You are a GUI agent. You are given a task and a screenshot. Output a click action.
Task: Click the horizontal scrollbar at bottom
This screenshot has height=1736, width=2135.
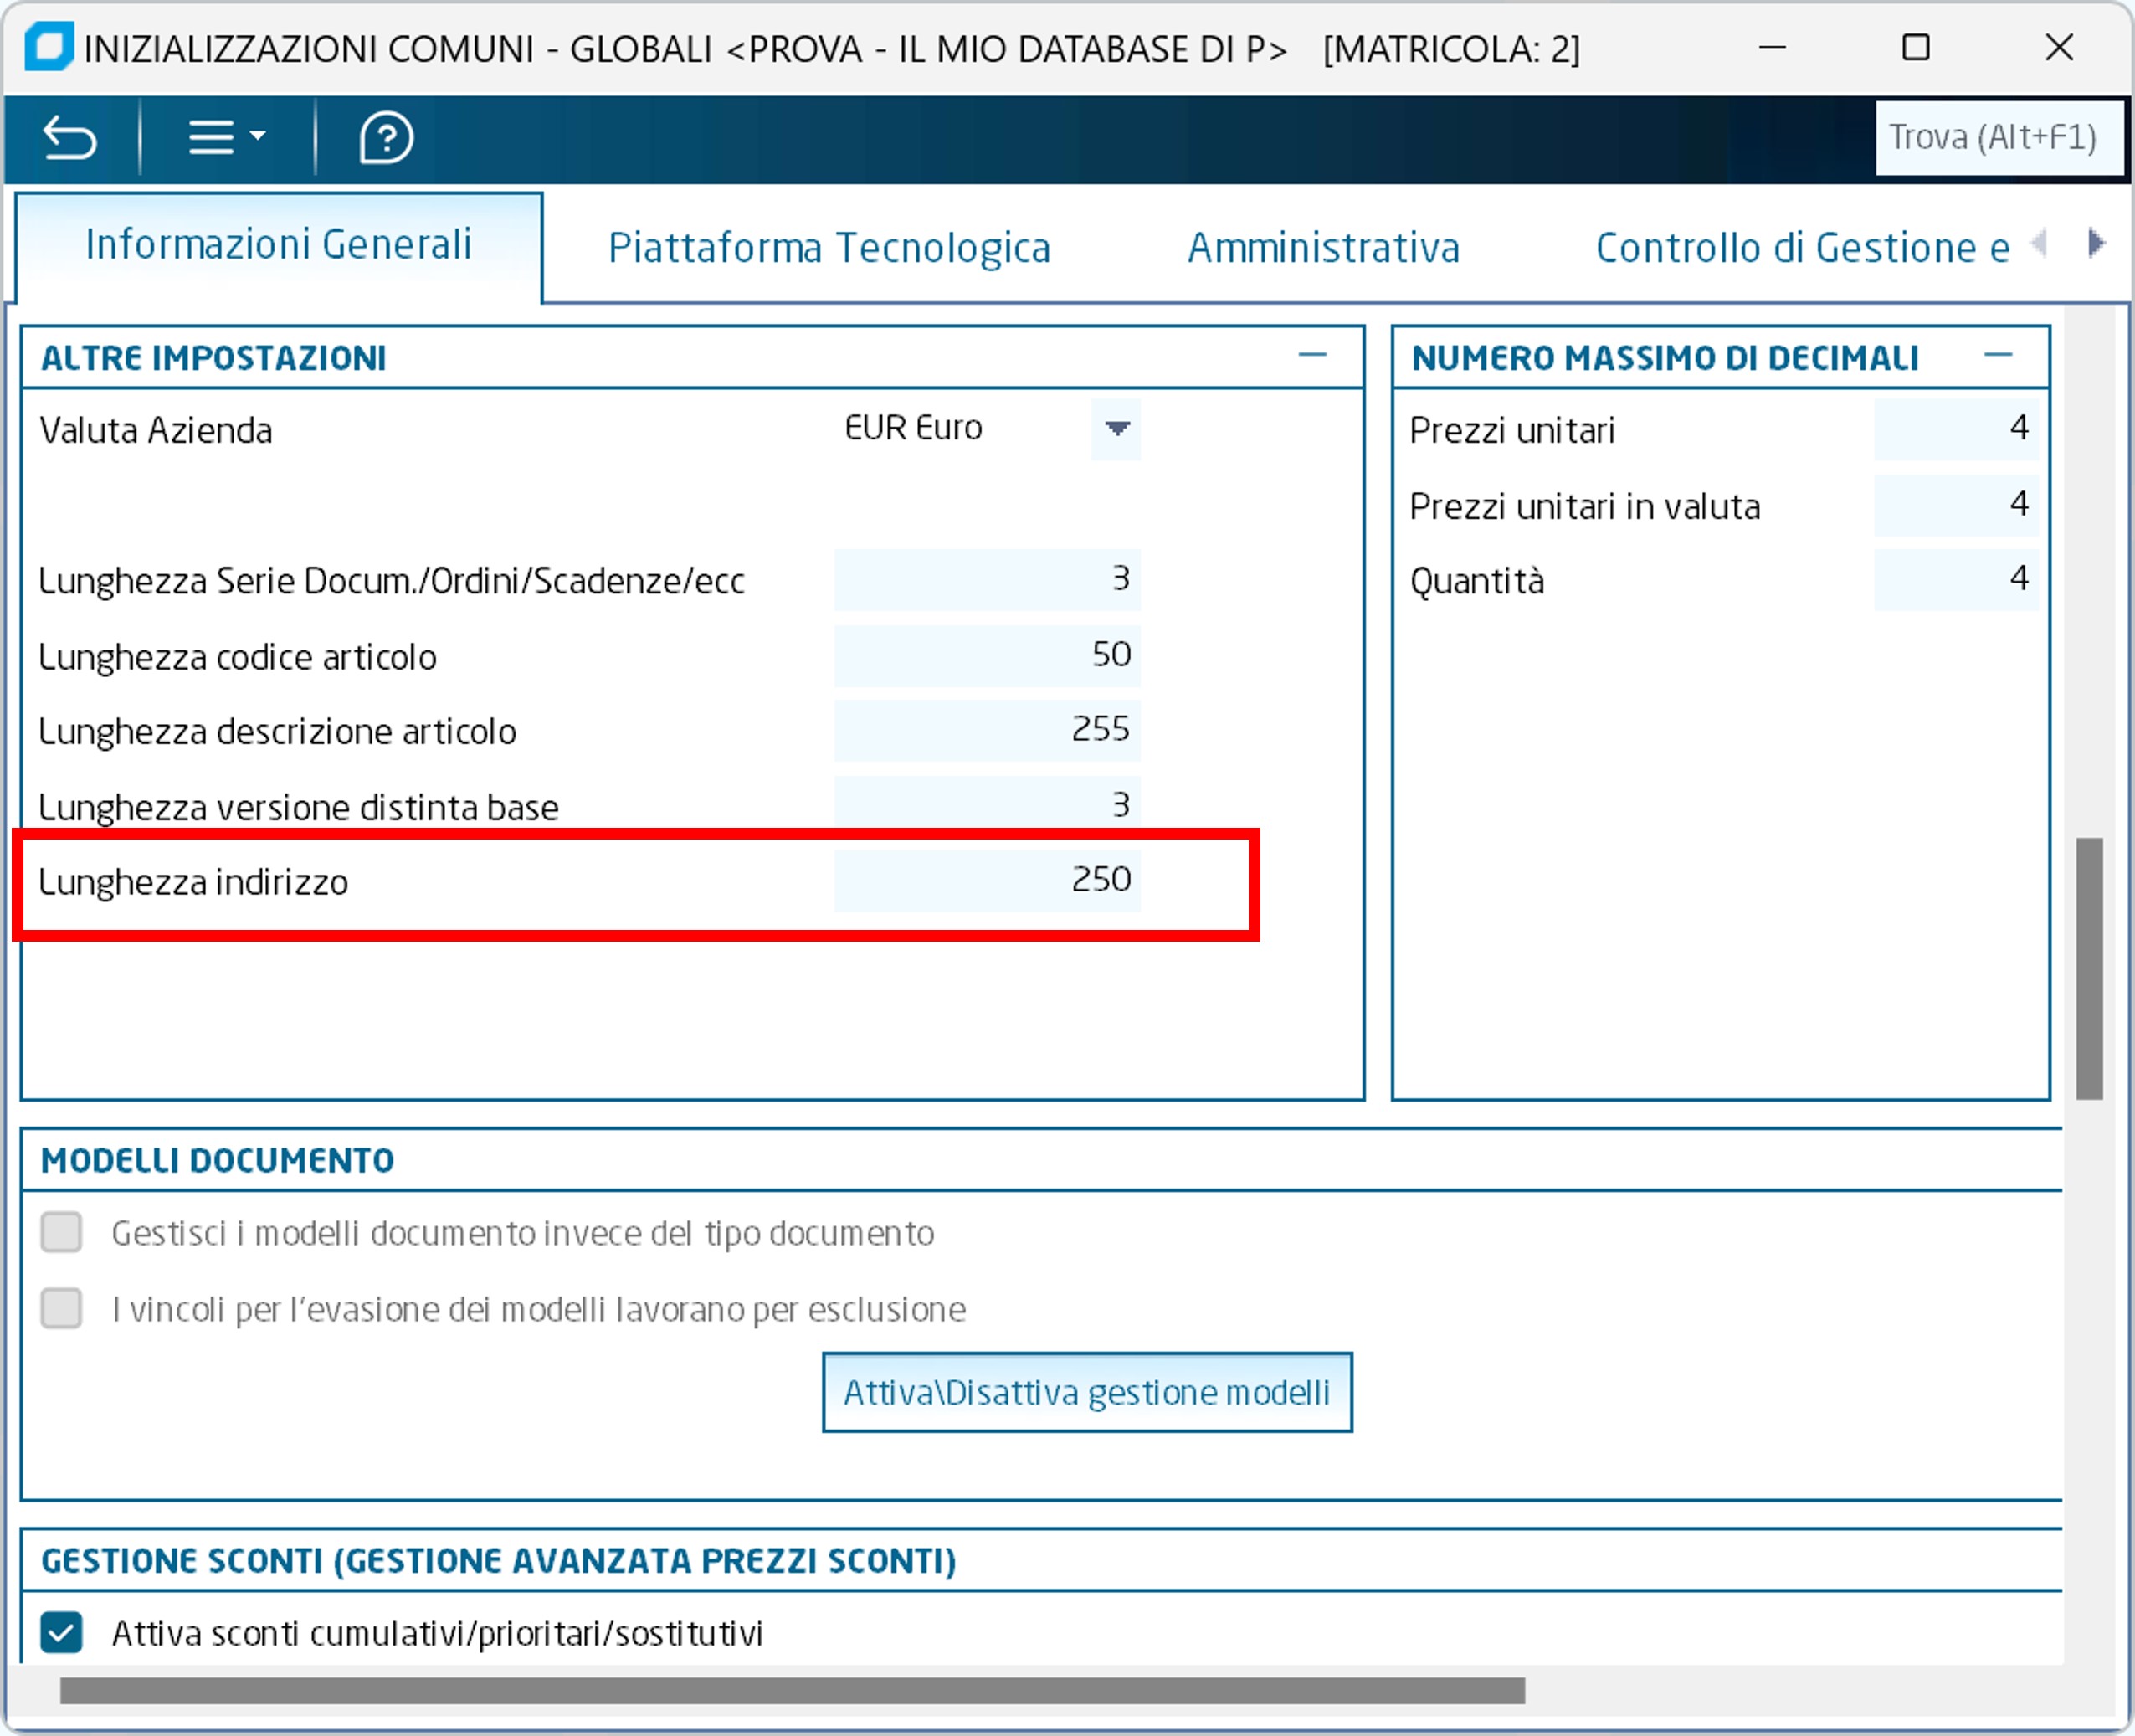(791, 1690)
